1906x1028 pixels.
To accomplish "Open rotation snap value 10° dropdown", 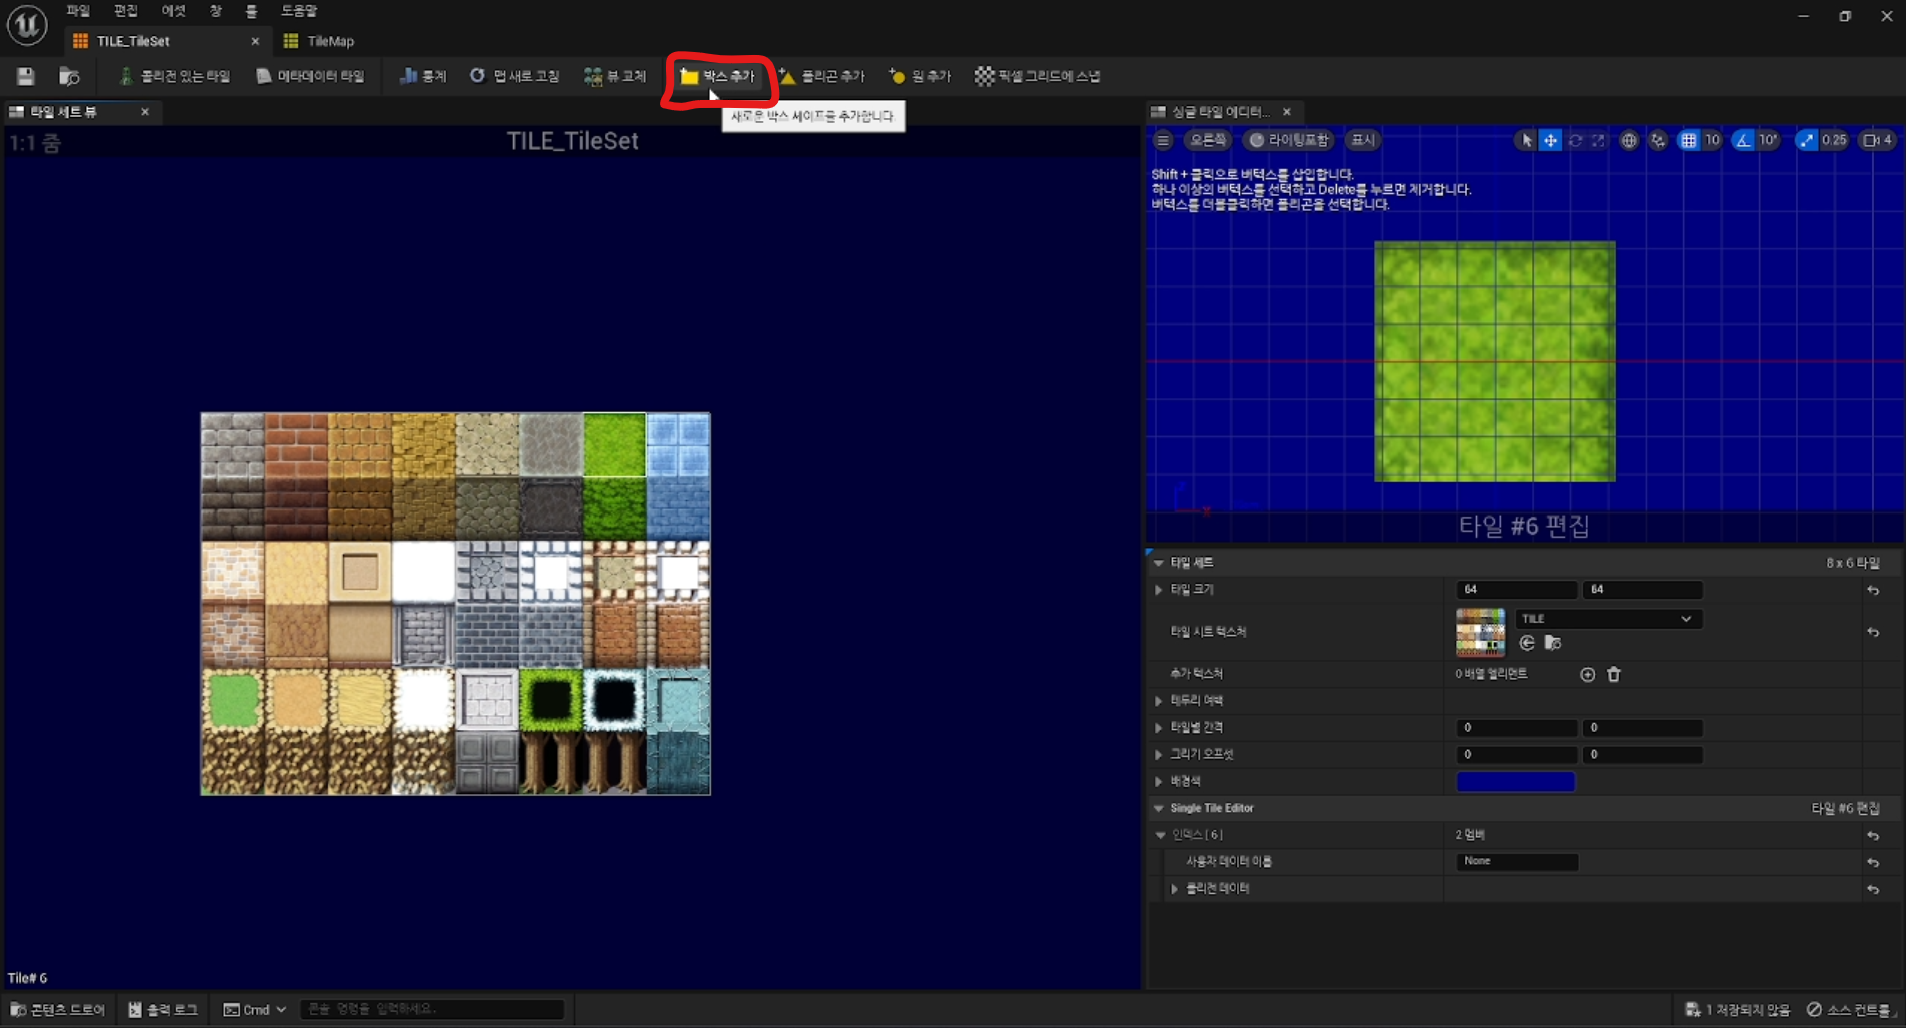I will tap(1768, 140).
